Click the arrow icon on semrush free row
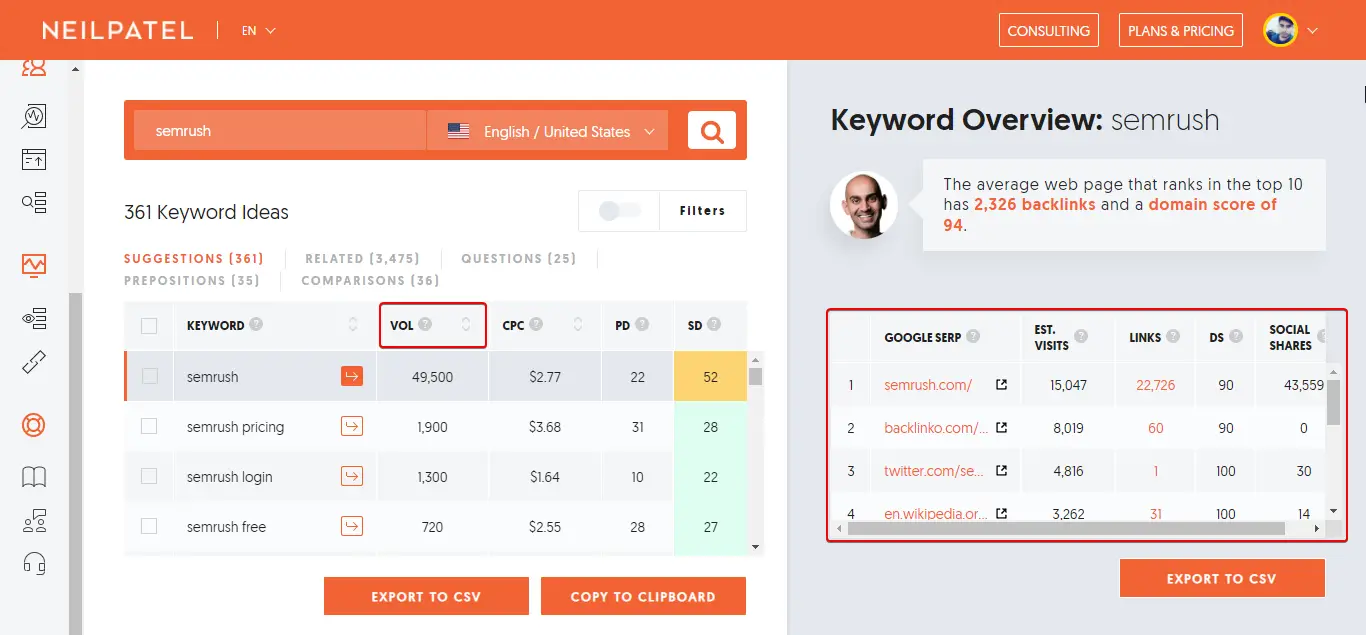The width and height of the screenshot is (1366, 635). pyautogui.click(x=352, y=526)
